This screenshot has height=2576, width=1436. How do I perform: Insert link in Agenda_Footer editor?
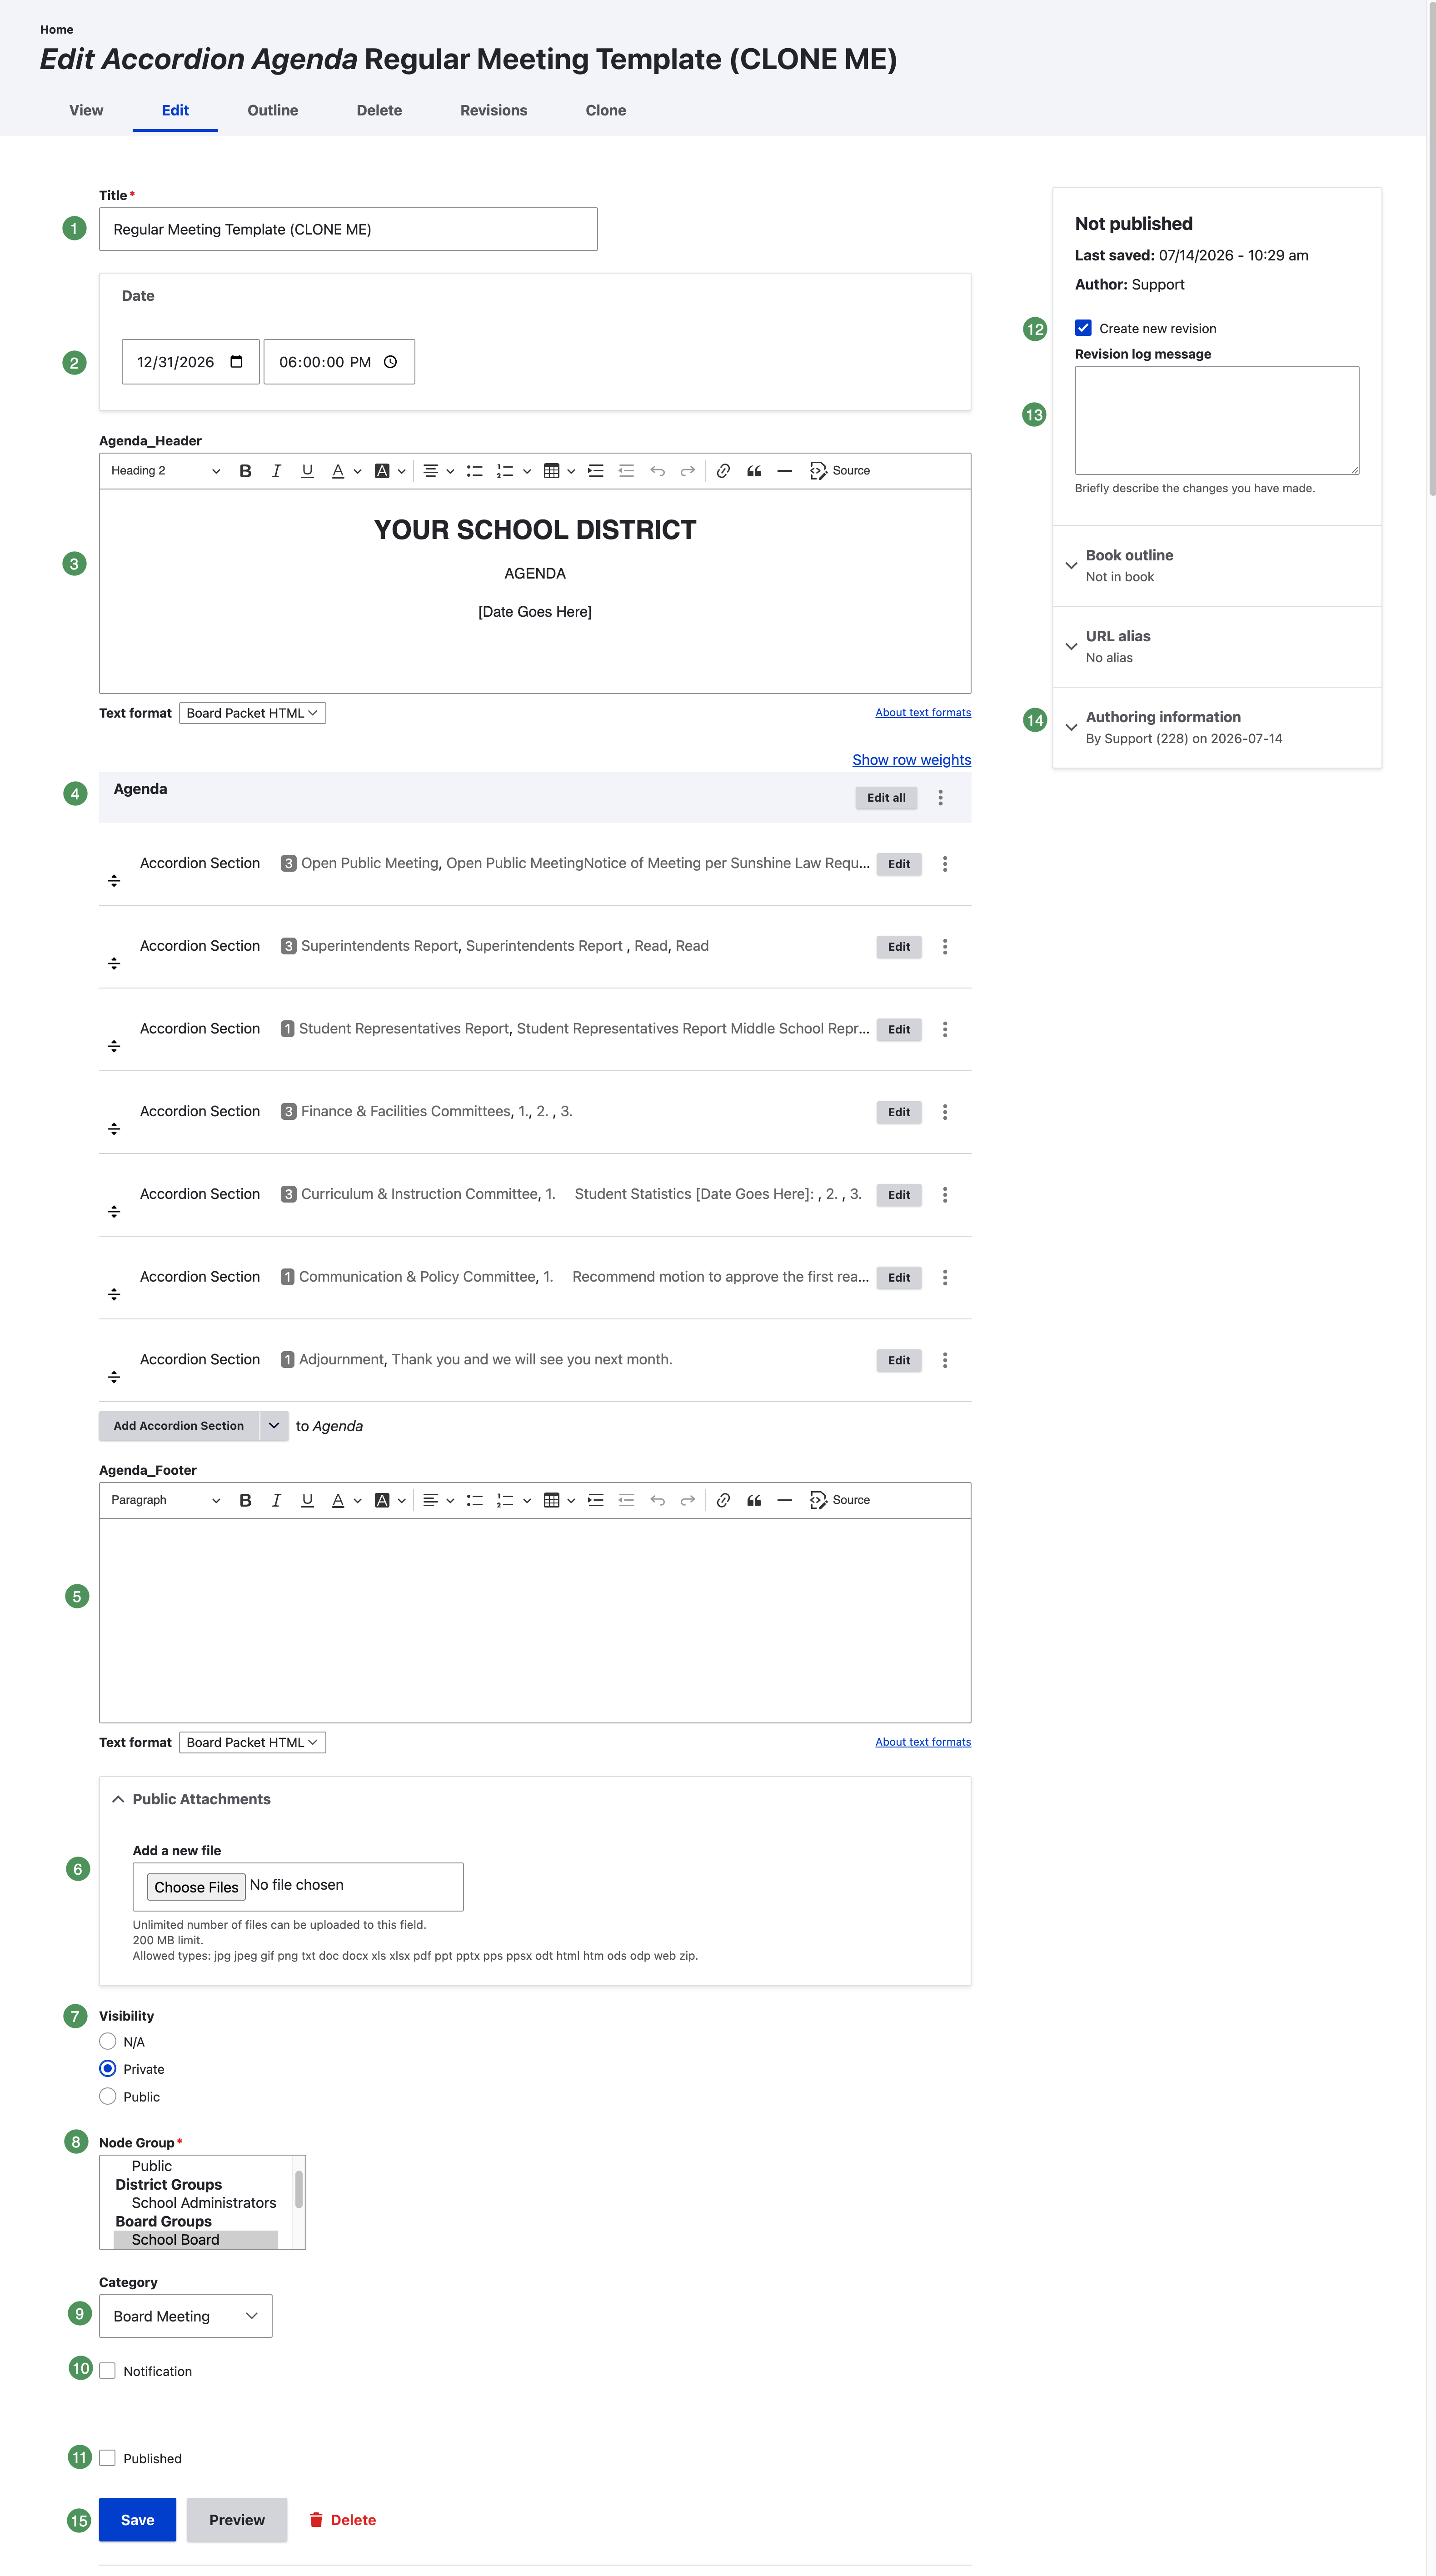pos(723,1500)
